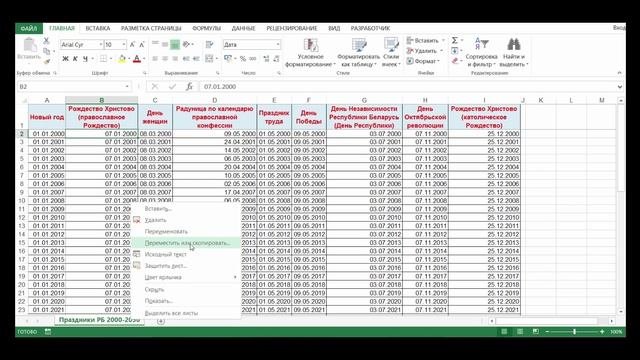This screenshot has height=360, width=640.
Task: Add new sheet with plus button
Action: [x=161, y=321]
